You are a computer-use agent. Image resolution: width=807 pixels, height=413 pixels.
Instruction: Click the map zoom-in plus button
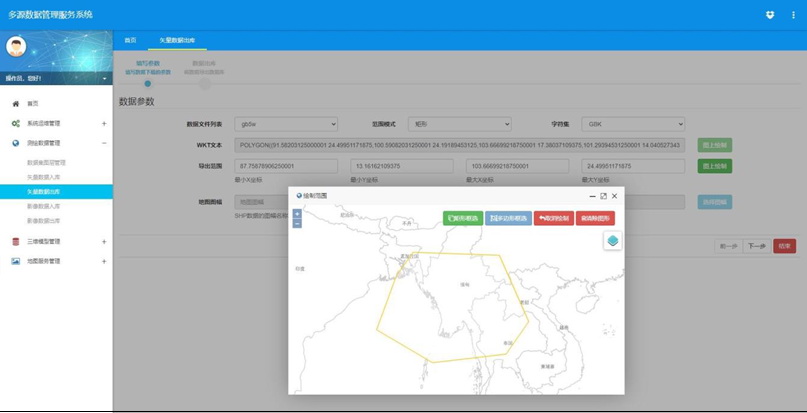pos(297,214)
